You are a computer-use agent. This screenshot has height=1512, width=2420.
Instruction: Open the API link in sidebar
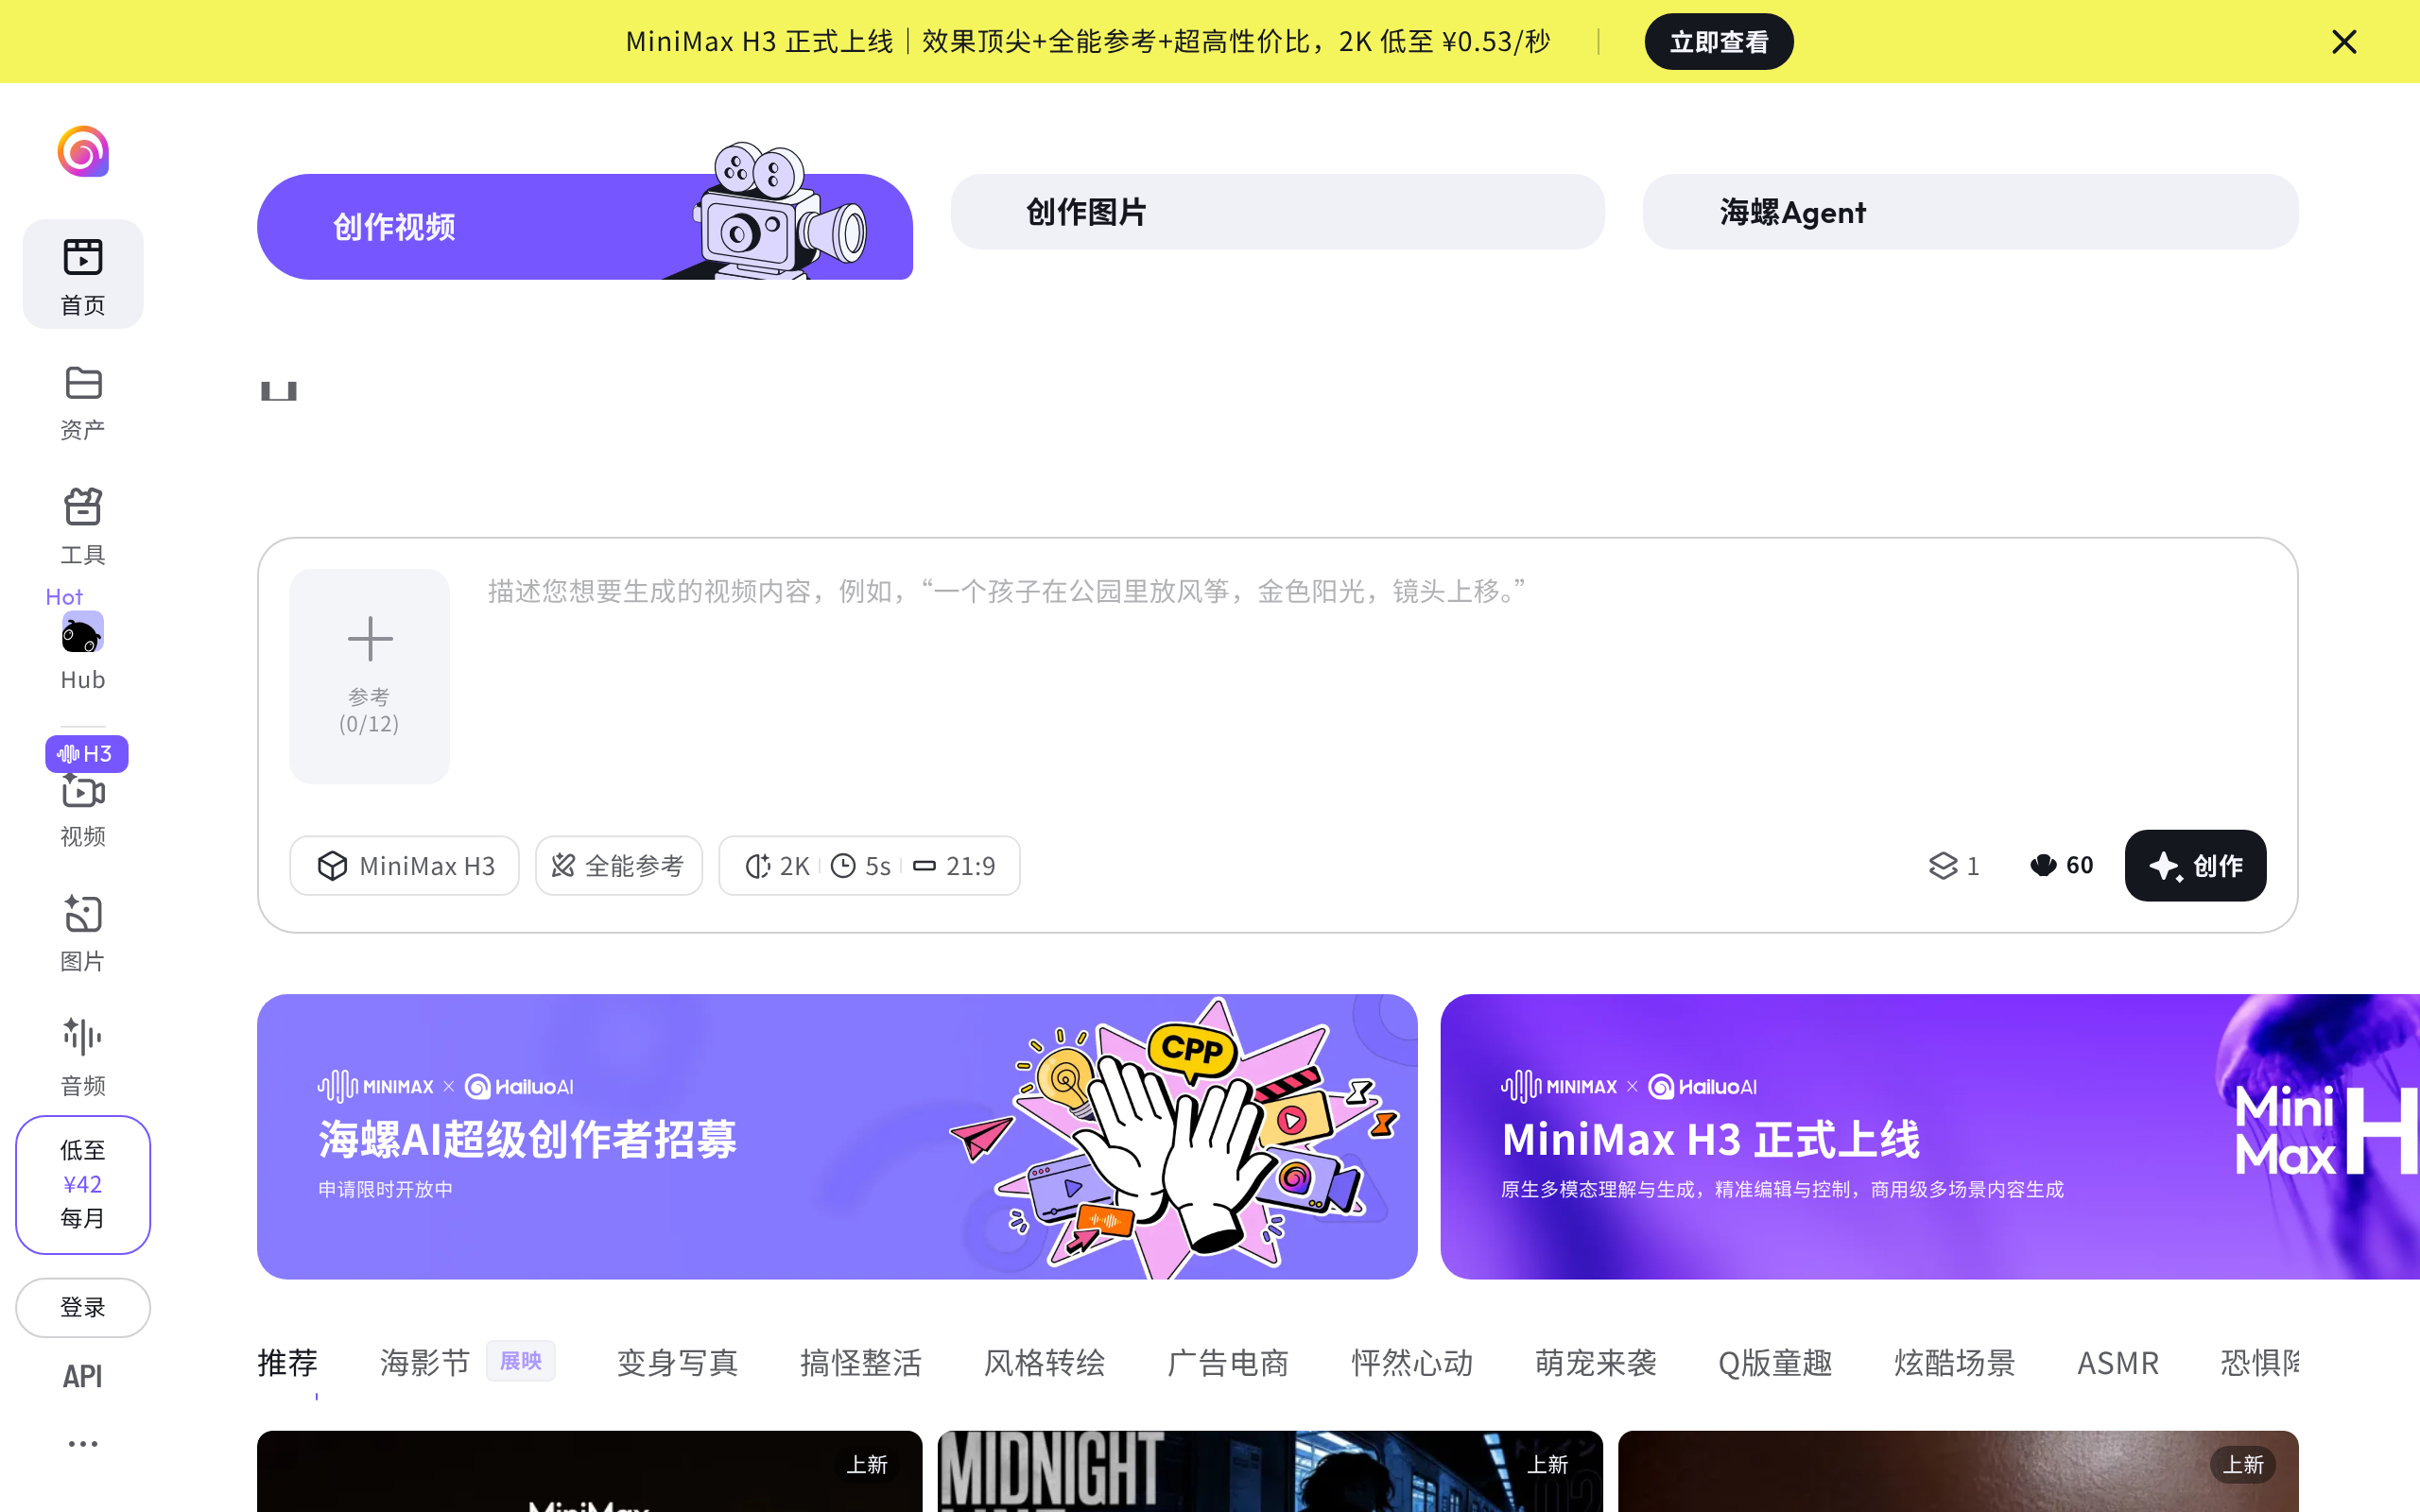point(83,1376)
